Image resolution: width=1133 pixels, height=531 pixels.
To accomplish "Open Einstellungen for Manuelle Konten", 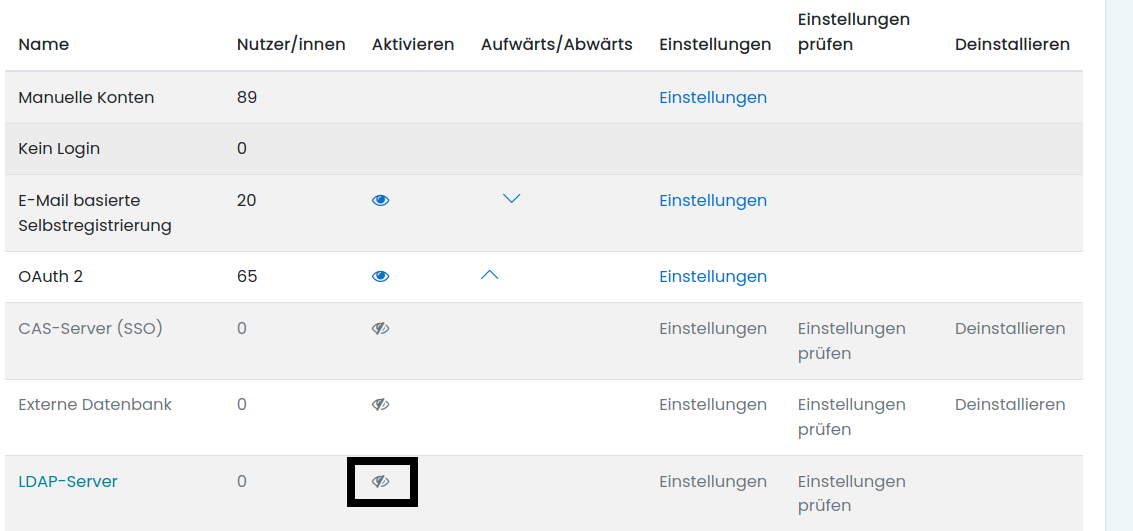I will click(x=712, y=97).
